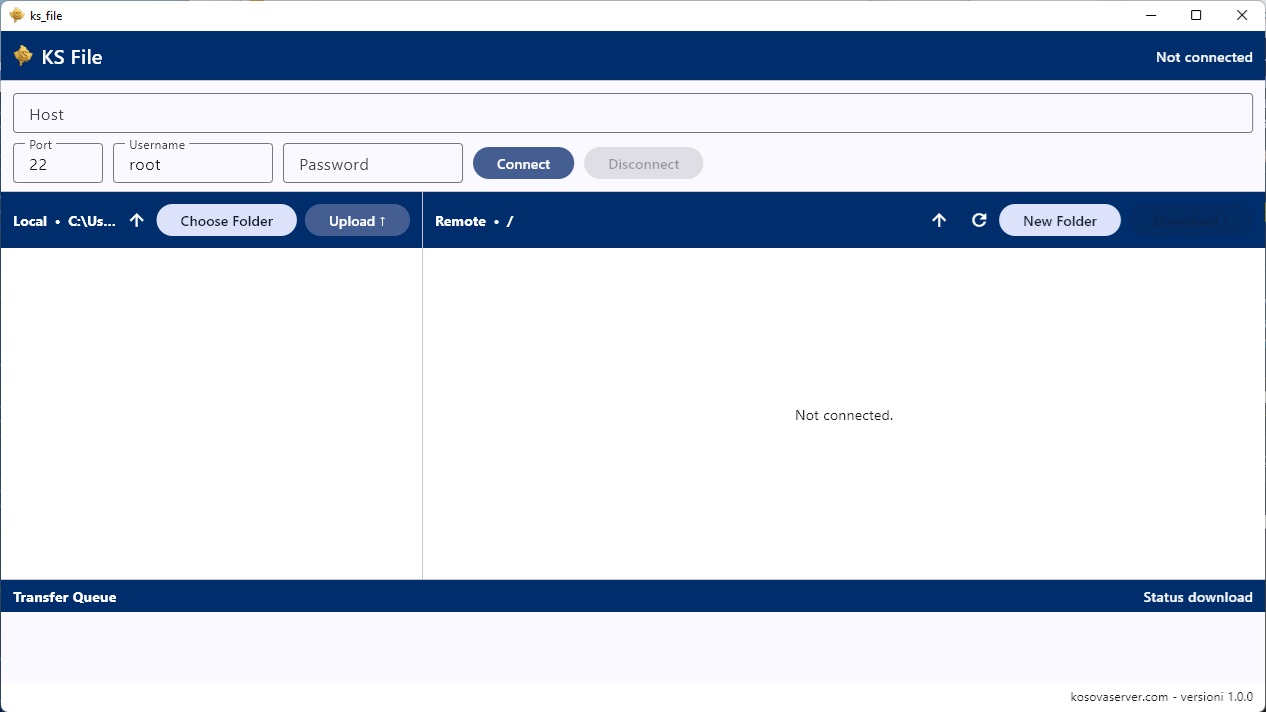Navigate up a directory in the remote pane
Screen dimensions: 1266x712
tap(939, 220)
